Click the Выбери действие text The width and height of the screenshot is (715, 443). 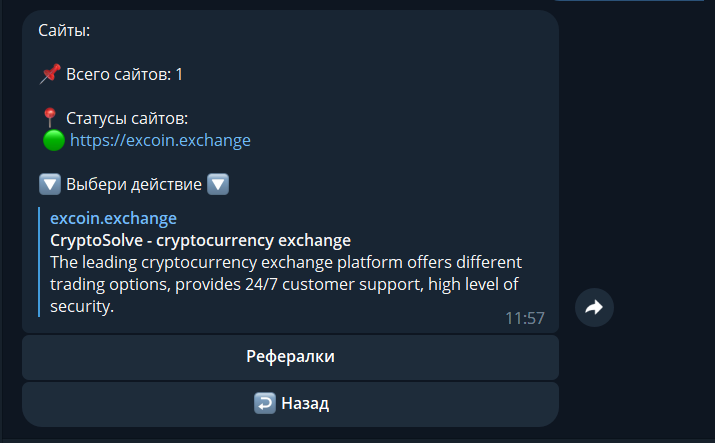[x=134, y=185]
